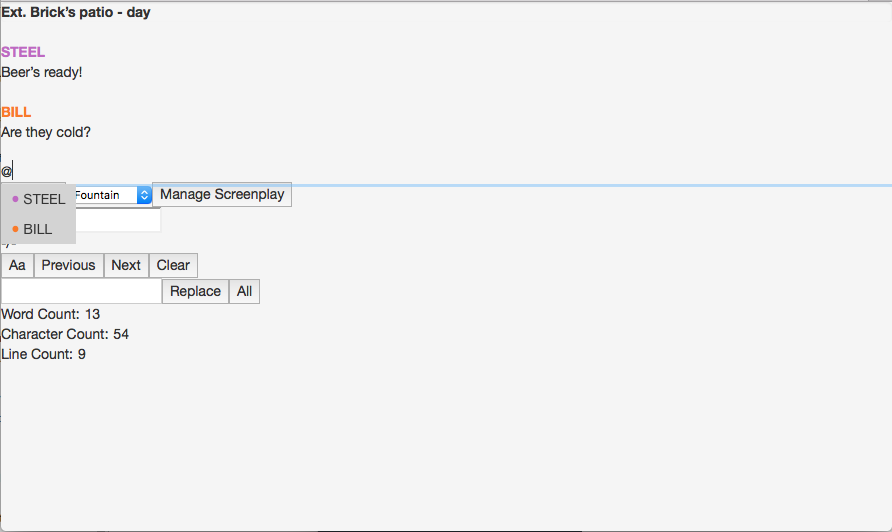Click the purple STEEL character name in script
Viewport: 892px width, 532px height.
[23, 52]
